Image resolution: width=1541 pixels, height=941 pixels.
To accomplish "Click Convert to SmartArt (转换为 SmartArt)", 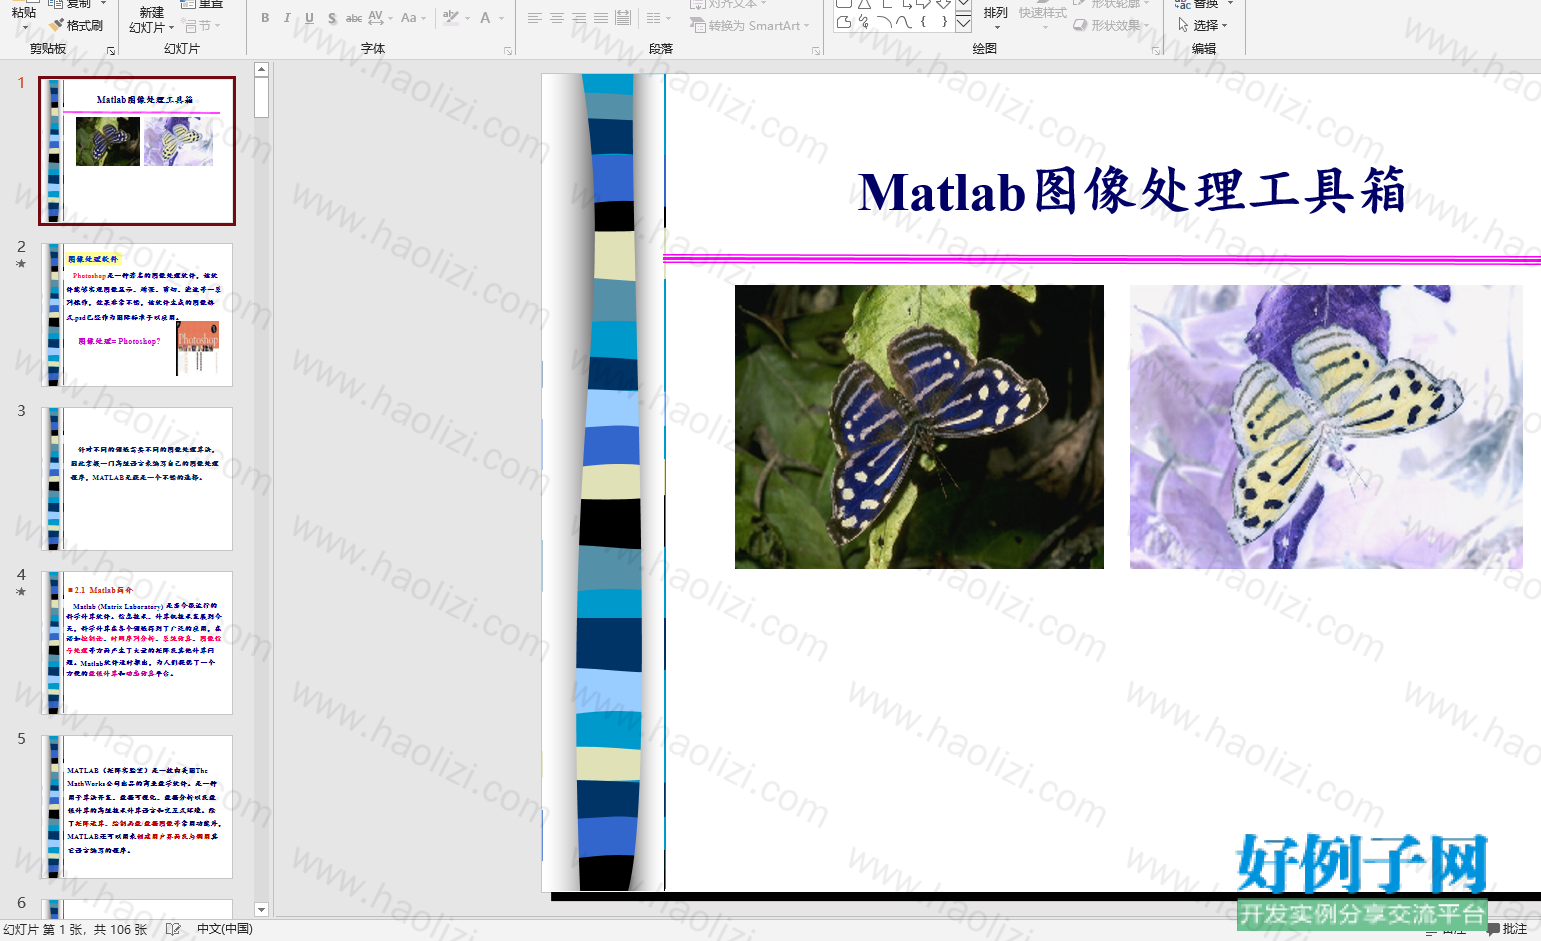I will (x=749, y=26).
